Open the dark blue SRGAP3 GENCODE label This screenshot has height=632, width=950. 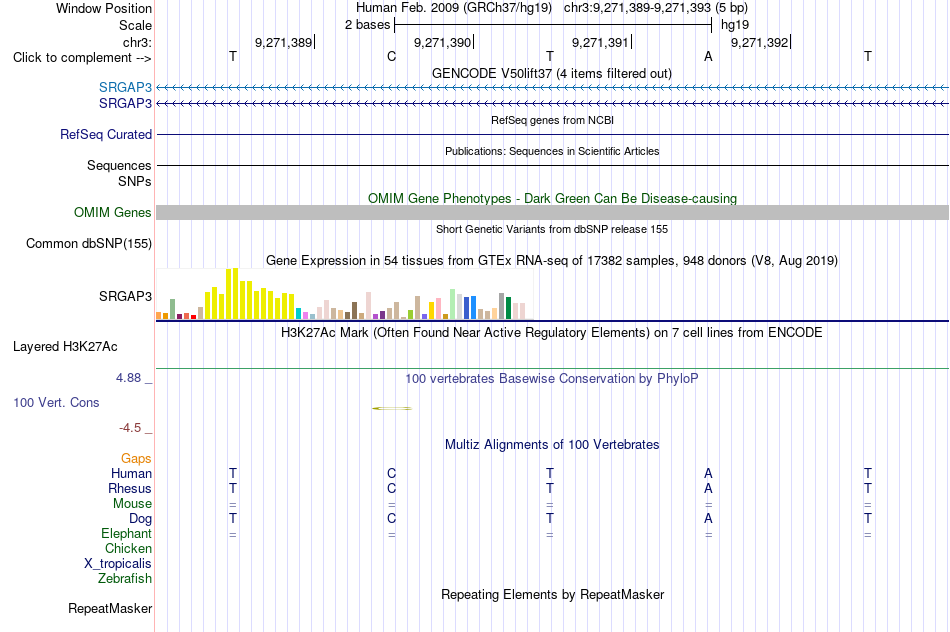tap(125, 104)
